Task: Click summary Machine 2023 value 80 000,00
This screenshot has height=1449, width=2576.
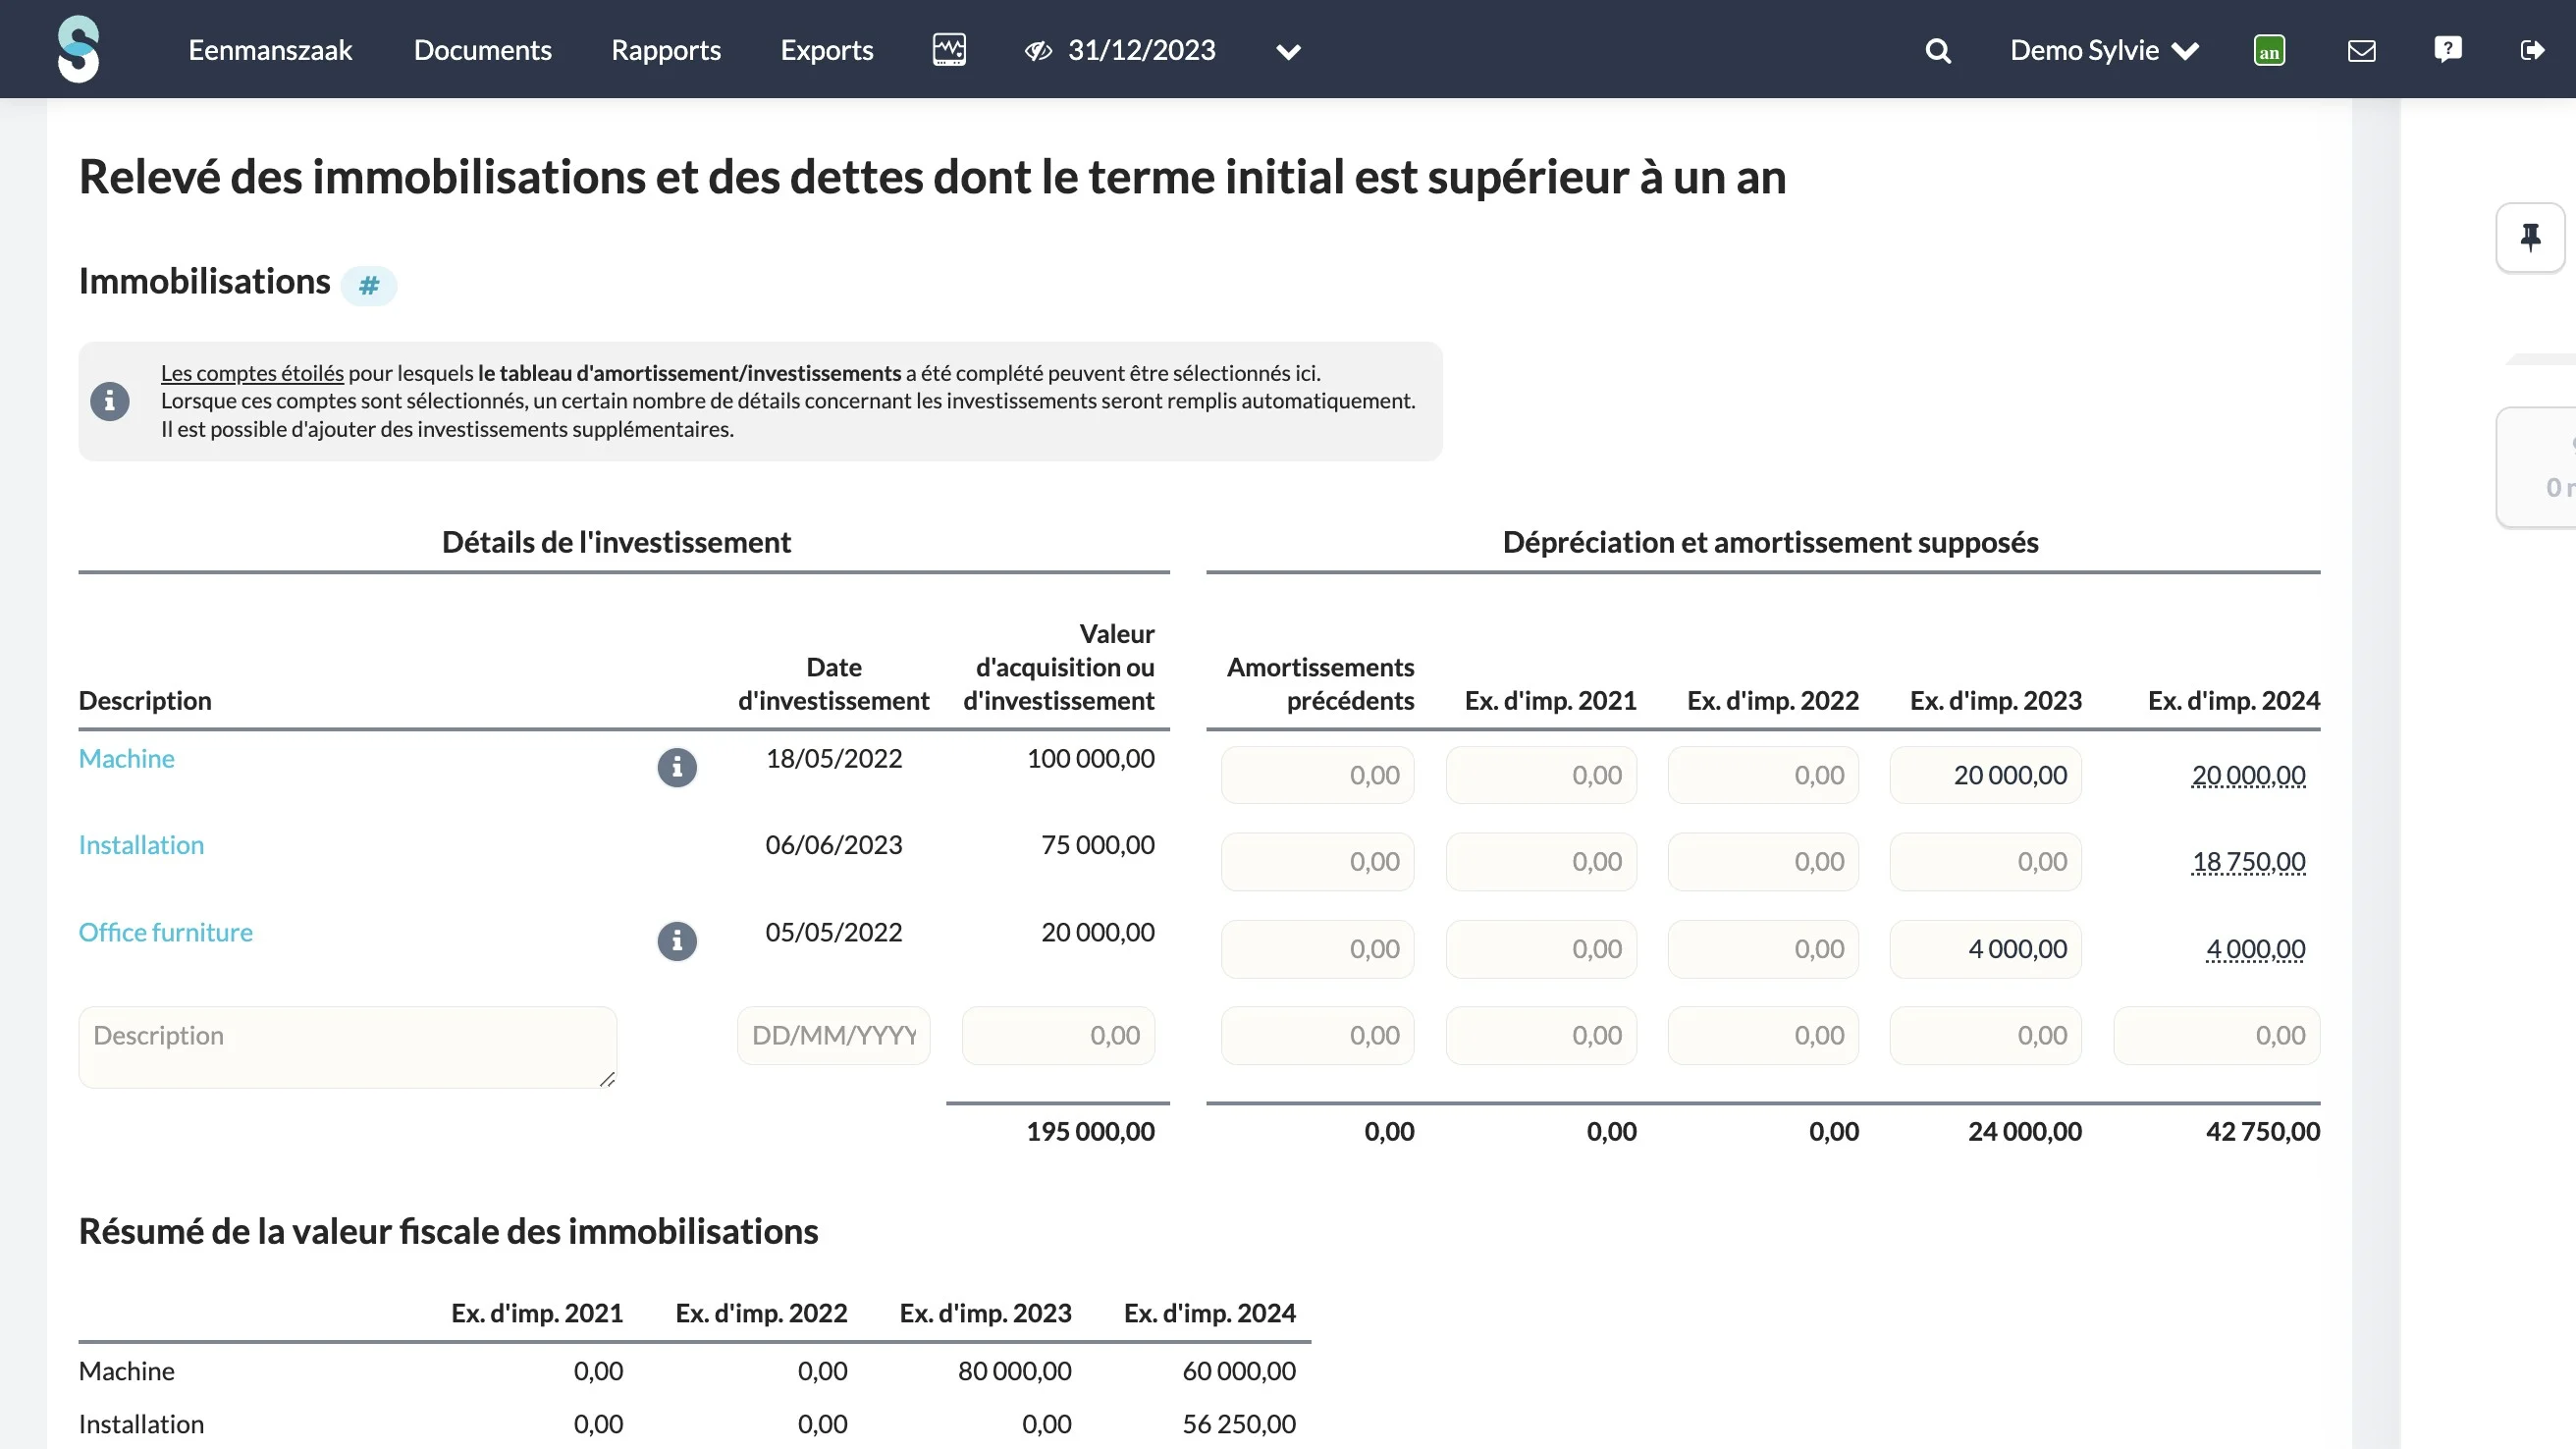Action: pyautogui.click(x=1014, y=1371)
